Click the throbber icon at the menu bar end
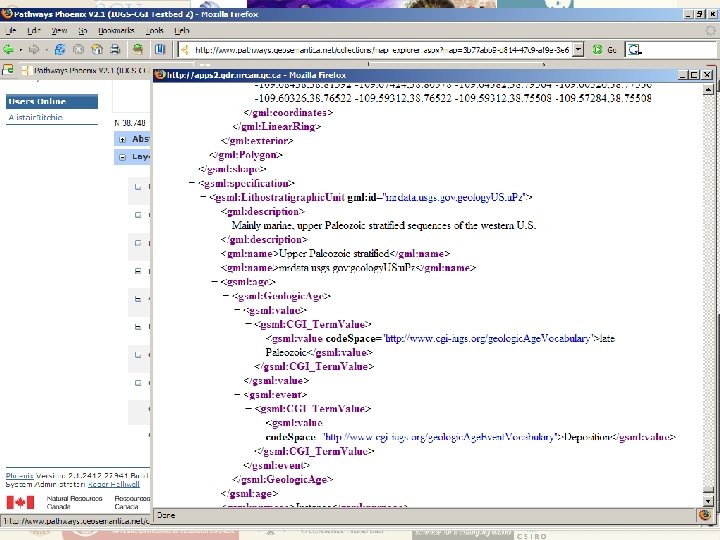 coord(710,30)
